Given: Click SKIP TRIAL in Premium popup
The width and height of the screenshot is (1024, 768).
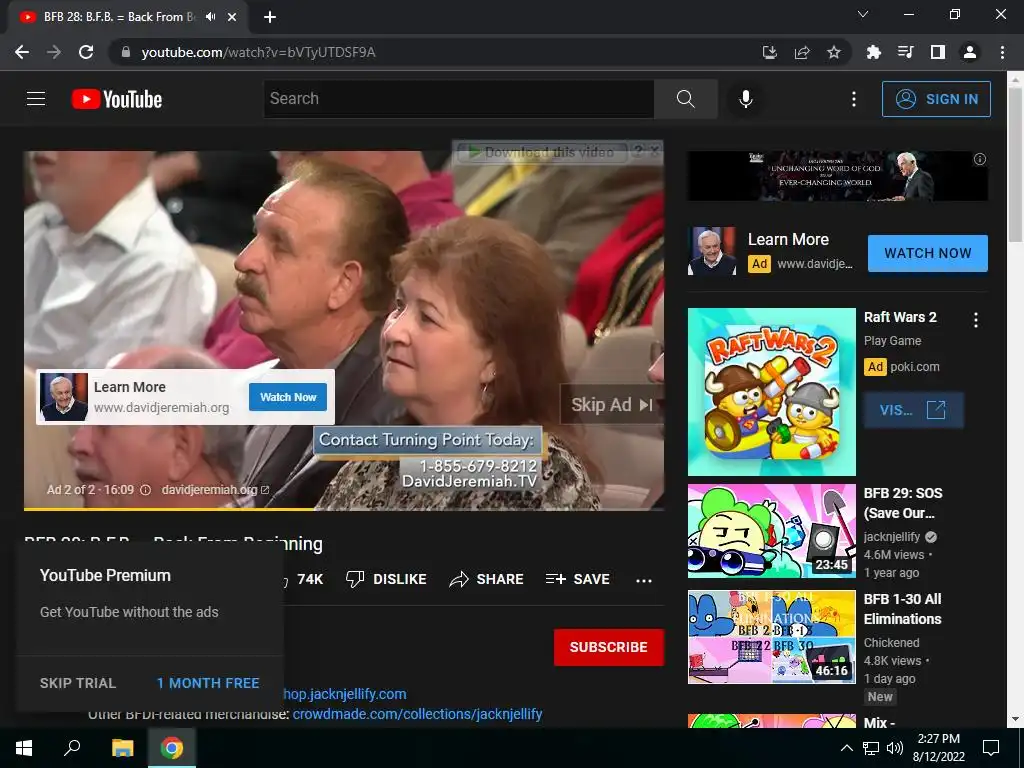Looking at the screenshot, I should click(78, 683).
